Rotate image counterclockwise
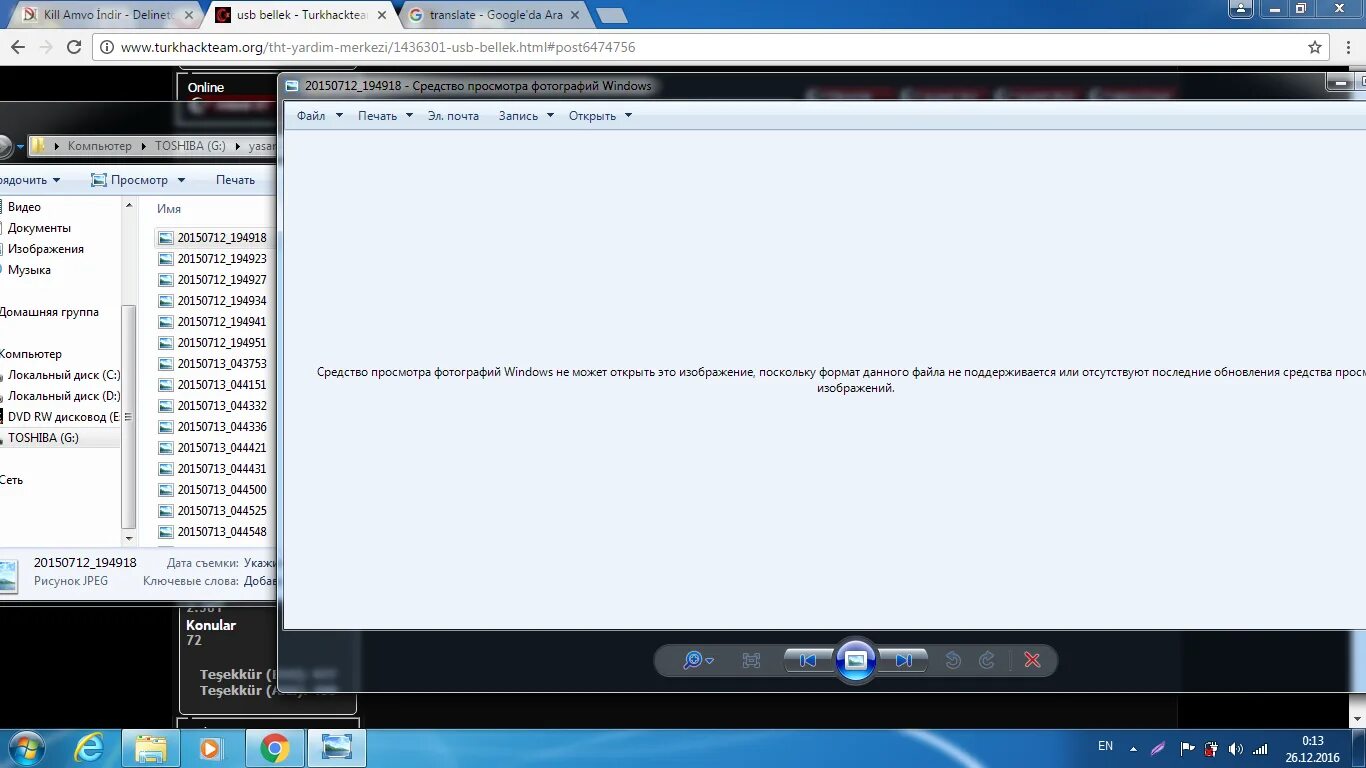The width and height of the screenshot is (1366, 768). tap(953, 660)
